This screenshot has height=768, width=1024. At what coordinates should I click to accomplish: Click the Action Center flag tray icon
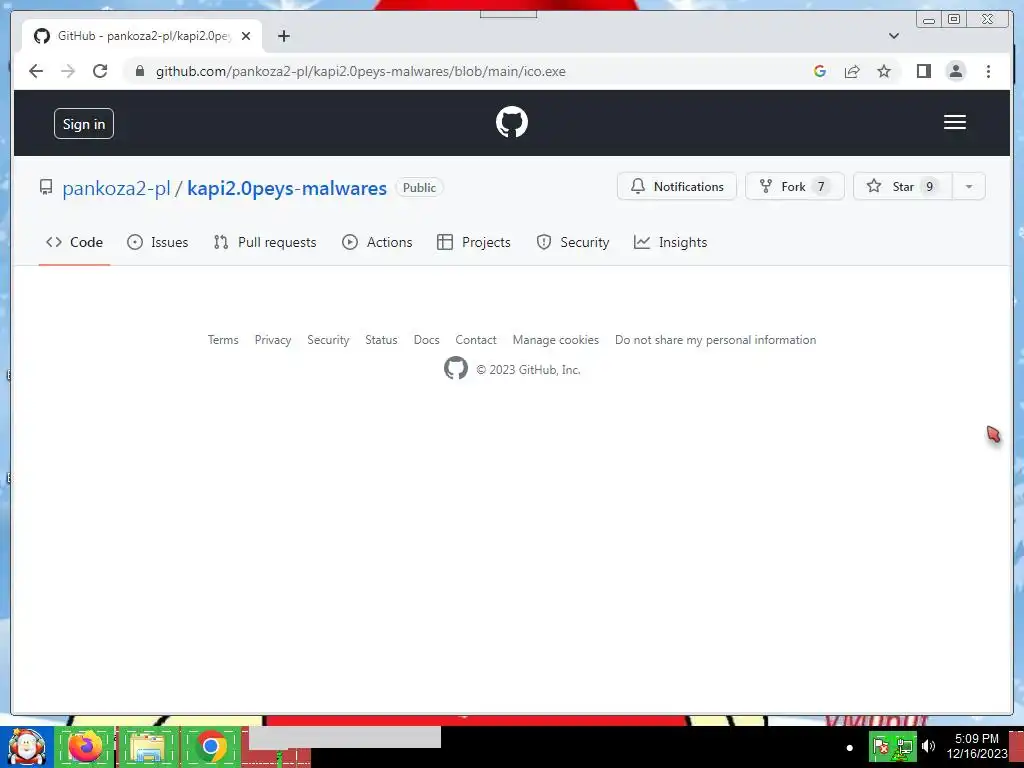[880, 746]
